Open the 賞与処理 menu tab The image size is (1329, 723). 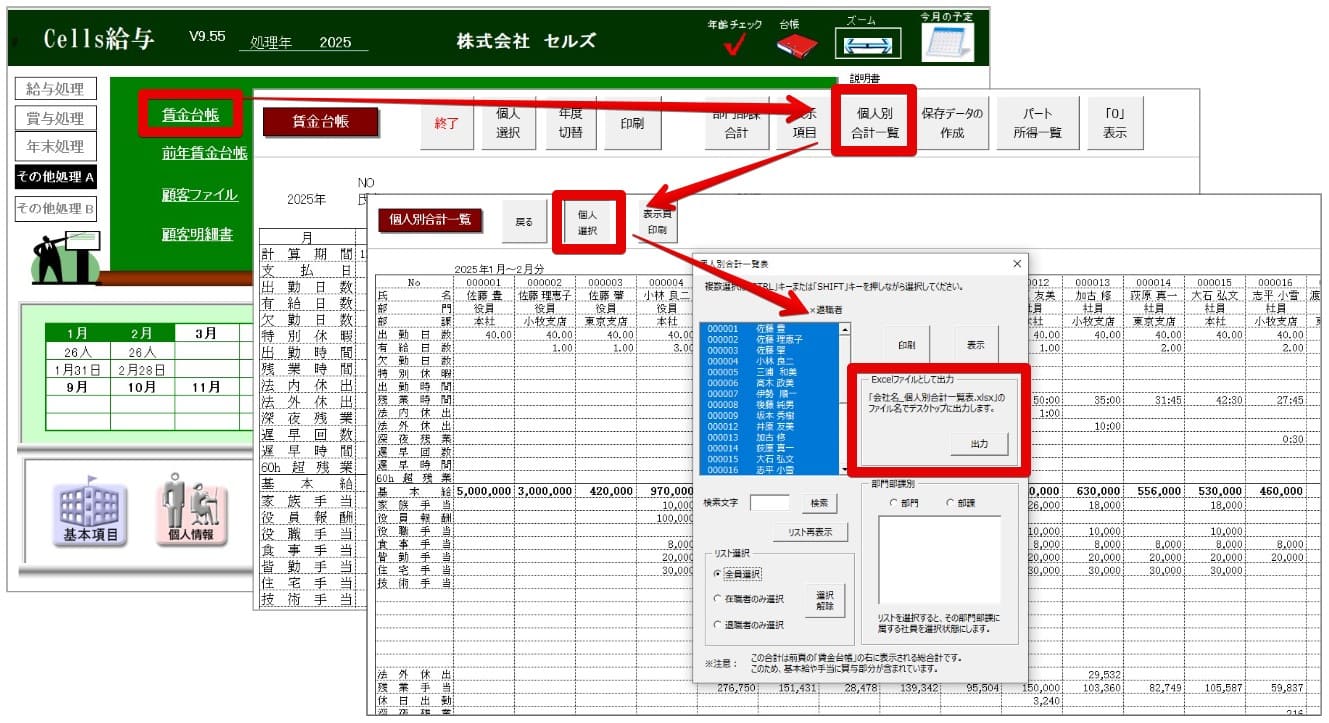pyautogui.click(x=55, y=118)
